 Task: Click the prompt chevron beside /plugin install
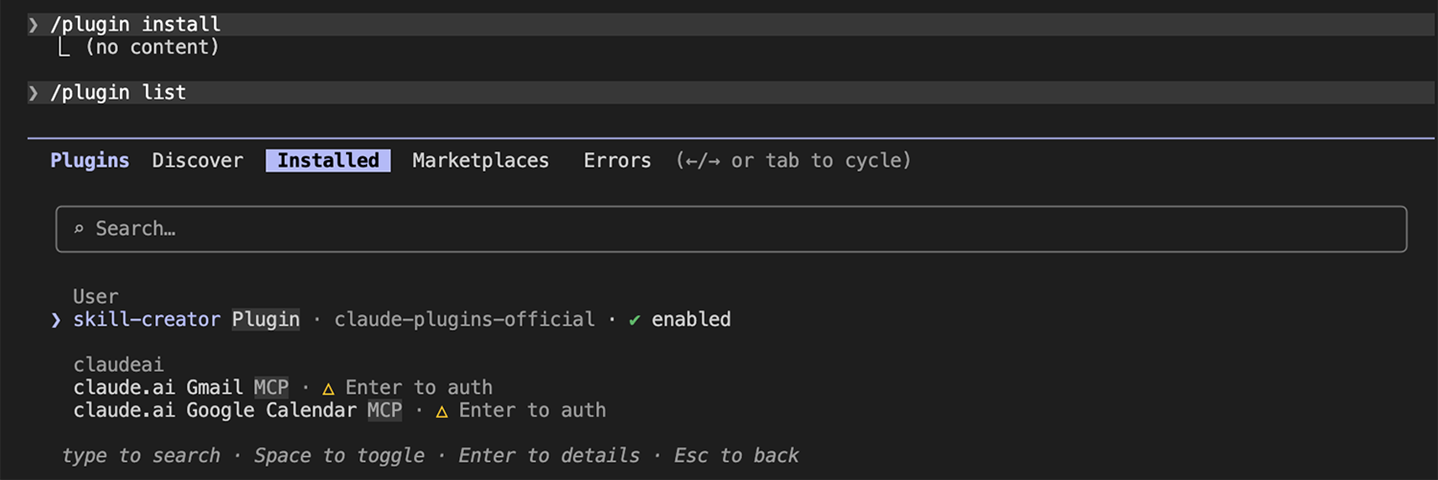point(33,24)
